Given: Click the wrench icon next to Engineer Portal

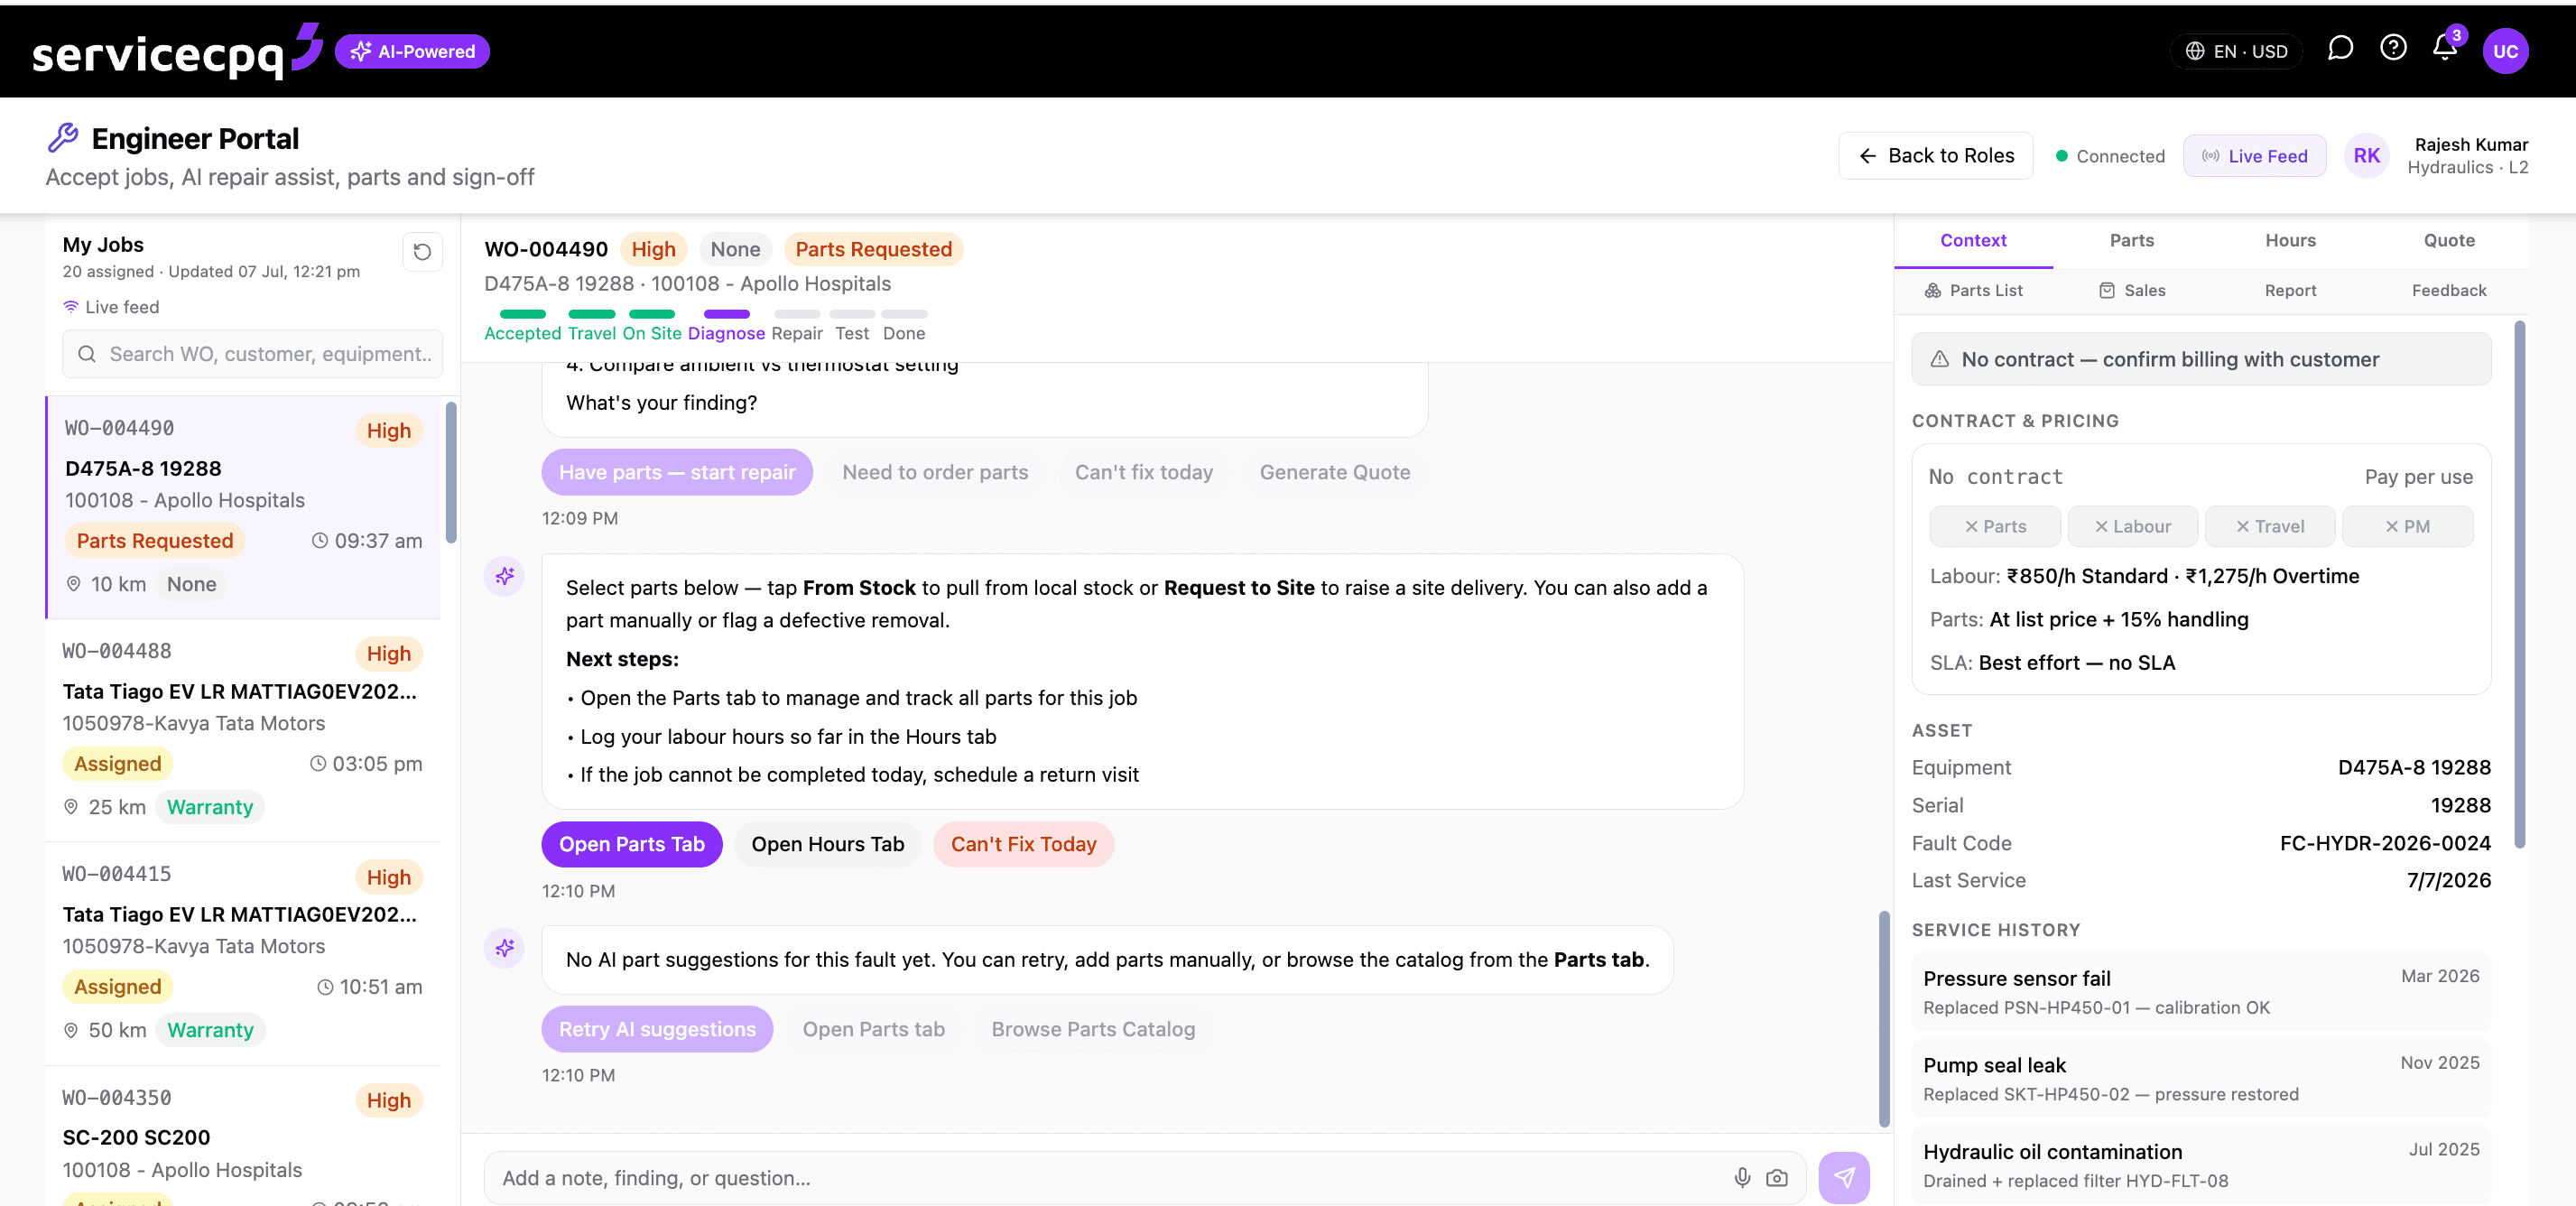Looking at the screenshot, I should click(63, 138).
